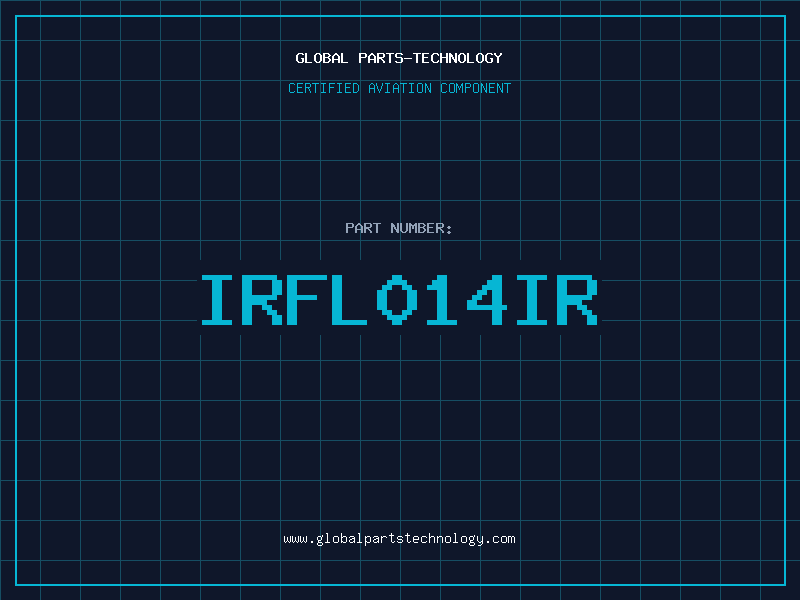Select the CERTIFIED AVIATION COMPONENT subtitle
The image size is (800, 600).
[399, 88]
